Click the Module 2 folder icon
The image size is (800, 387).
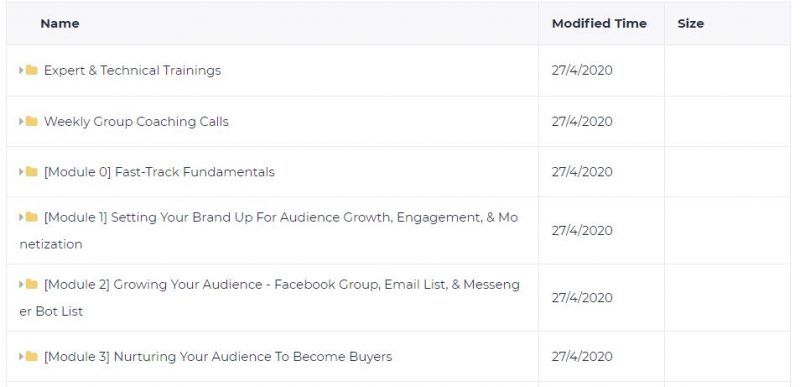click(x=32, y=284)
